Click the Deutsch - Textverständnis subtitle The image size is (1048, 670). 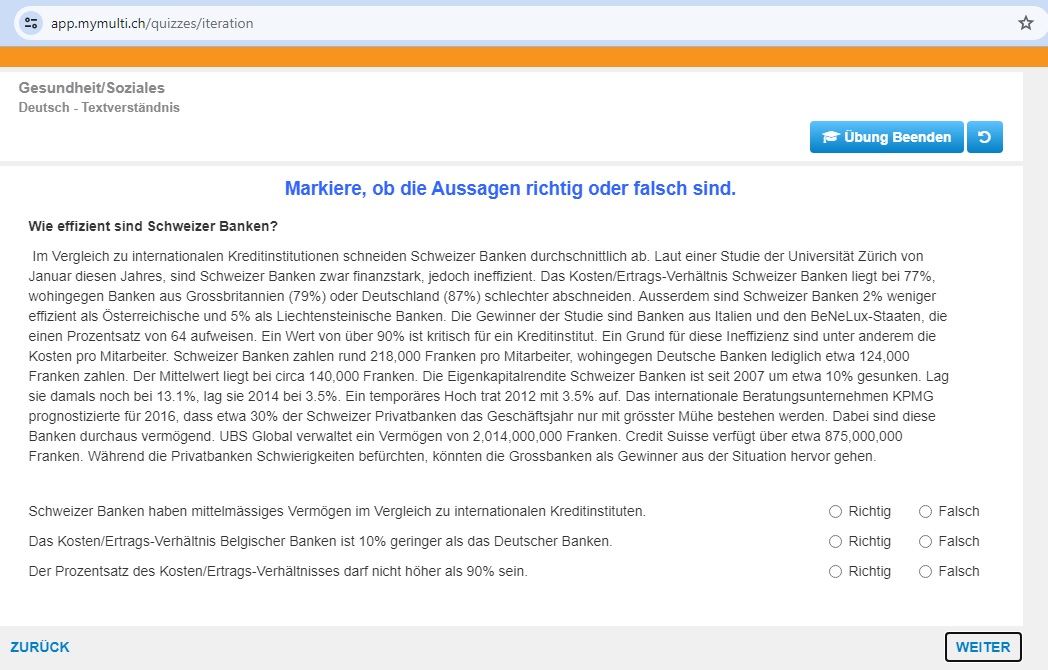[99, 108]
